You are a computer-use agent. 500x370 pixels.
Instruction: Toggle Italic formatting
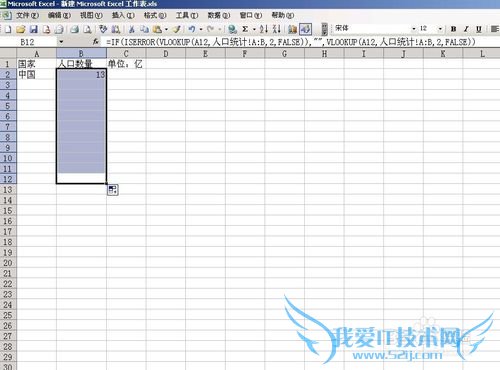(x=466, y=29)
